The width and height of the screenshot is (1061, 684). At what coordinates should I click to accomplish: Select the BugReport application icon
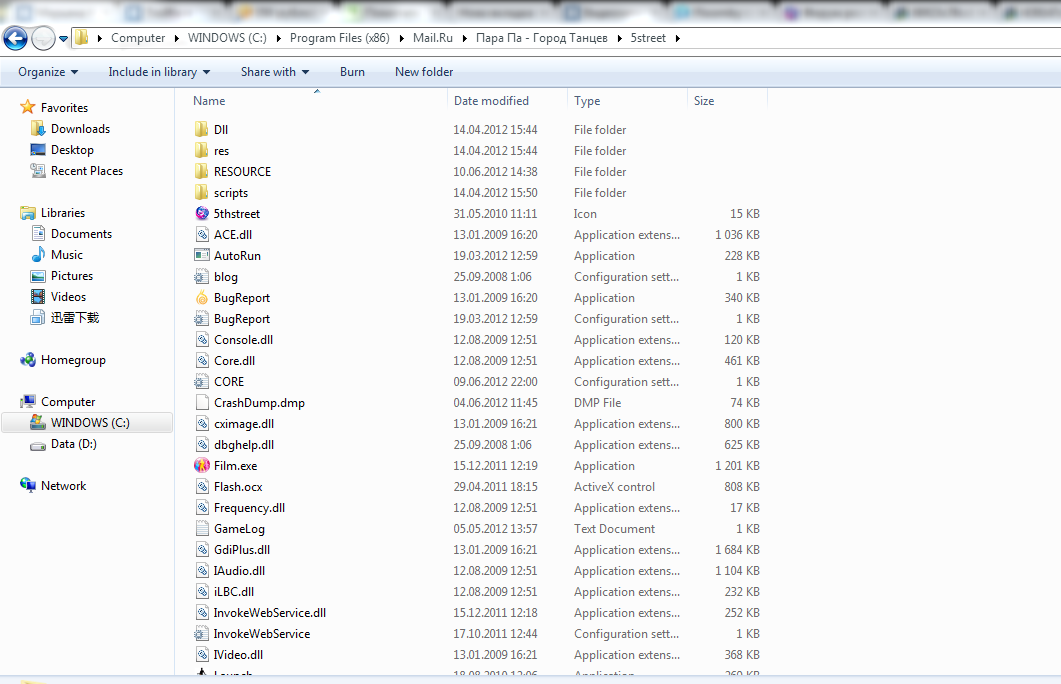(x=202, y=297)
